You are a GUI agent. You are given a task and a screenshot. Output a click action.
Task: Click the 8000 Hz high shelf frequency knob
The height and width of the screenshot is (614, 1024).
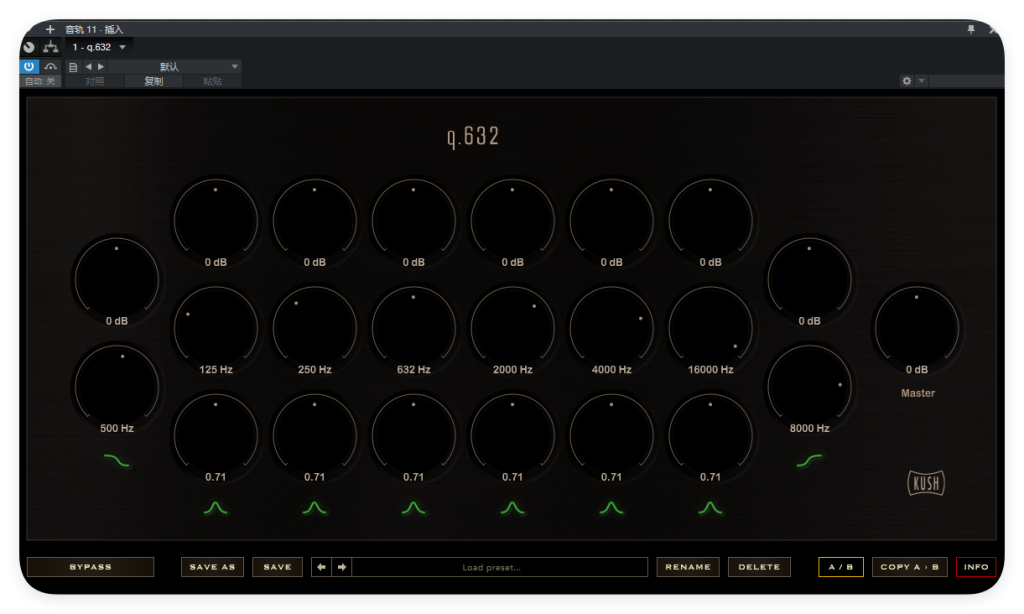(x=810, y=387)
